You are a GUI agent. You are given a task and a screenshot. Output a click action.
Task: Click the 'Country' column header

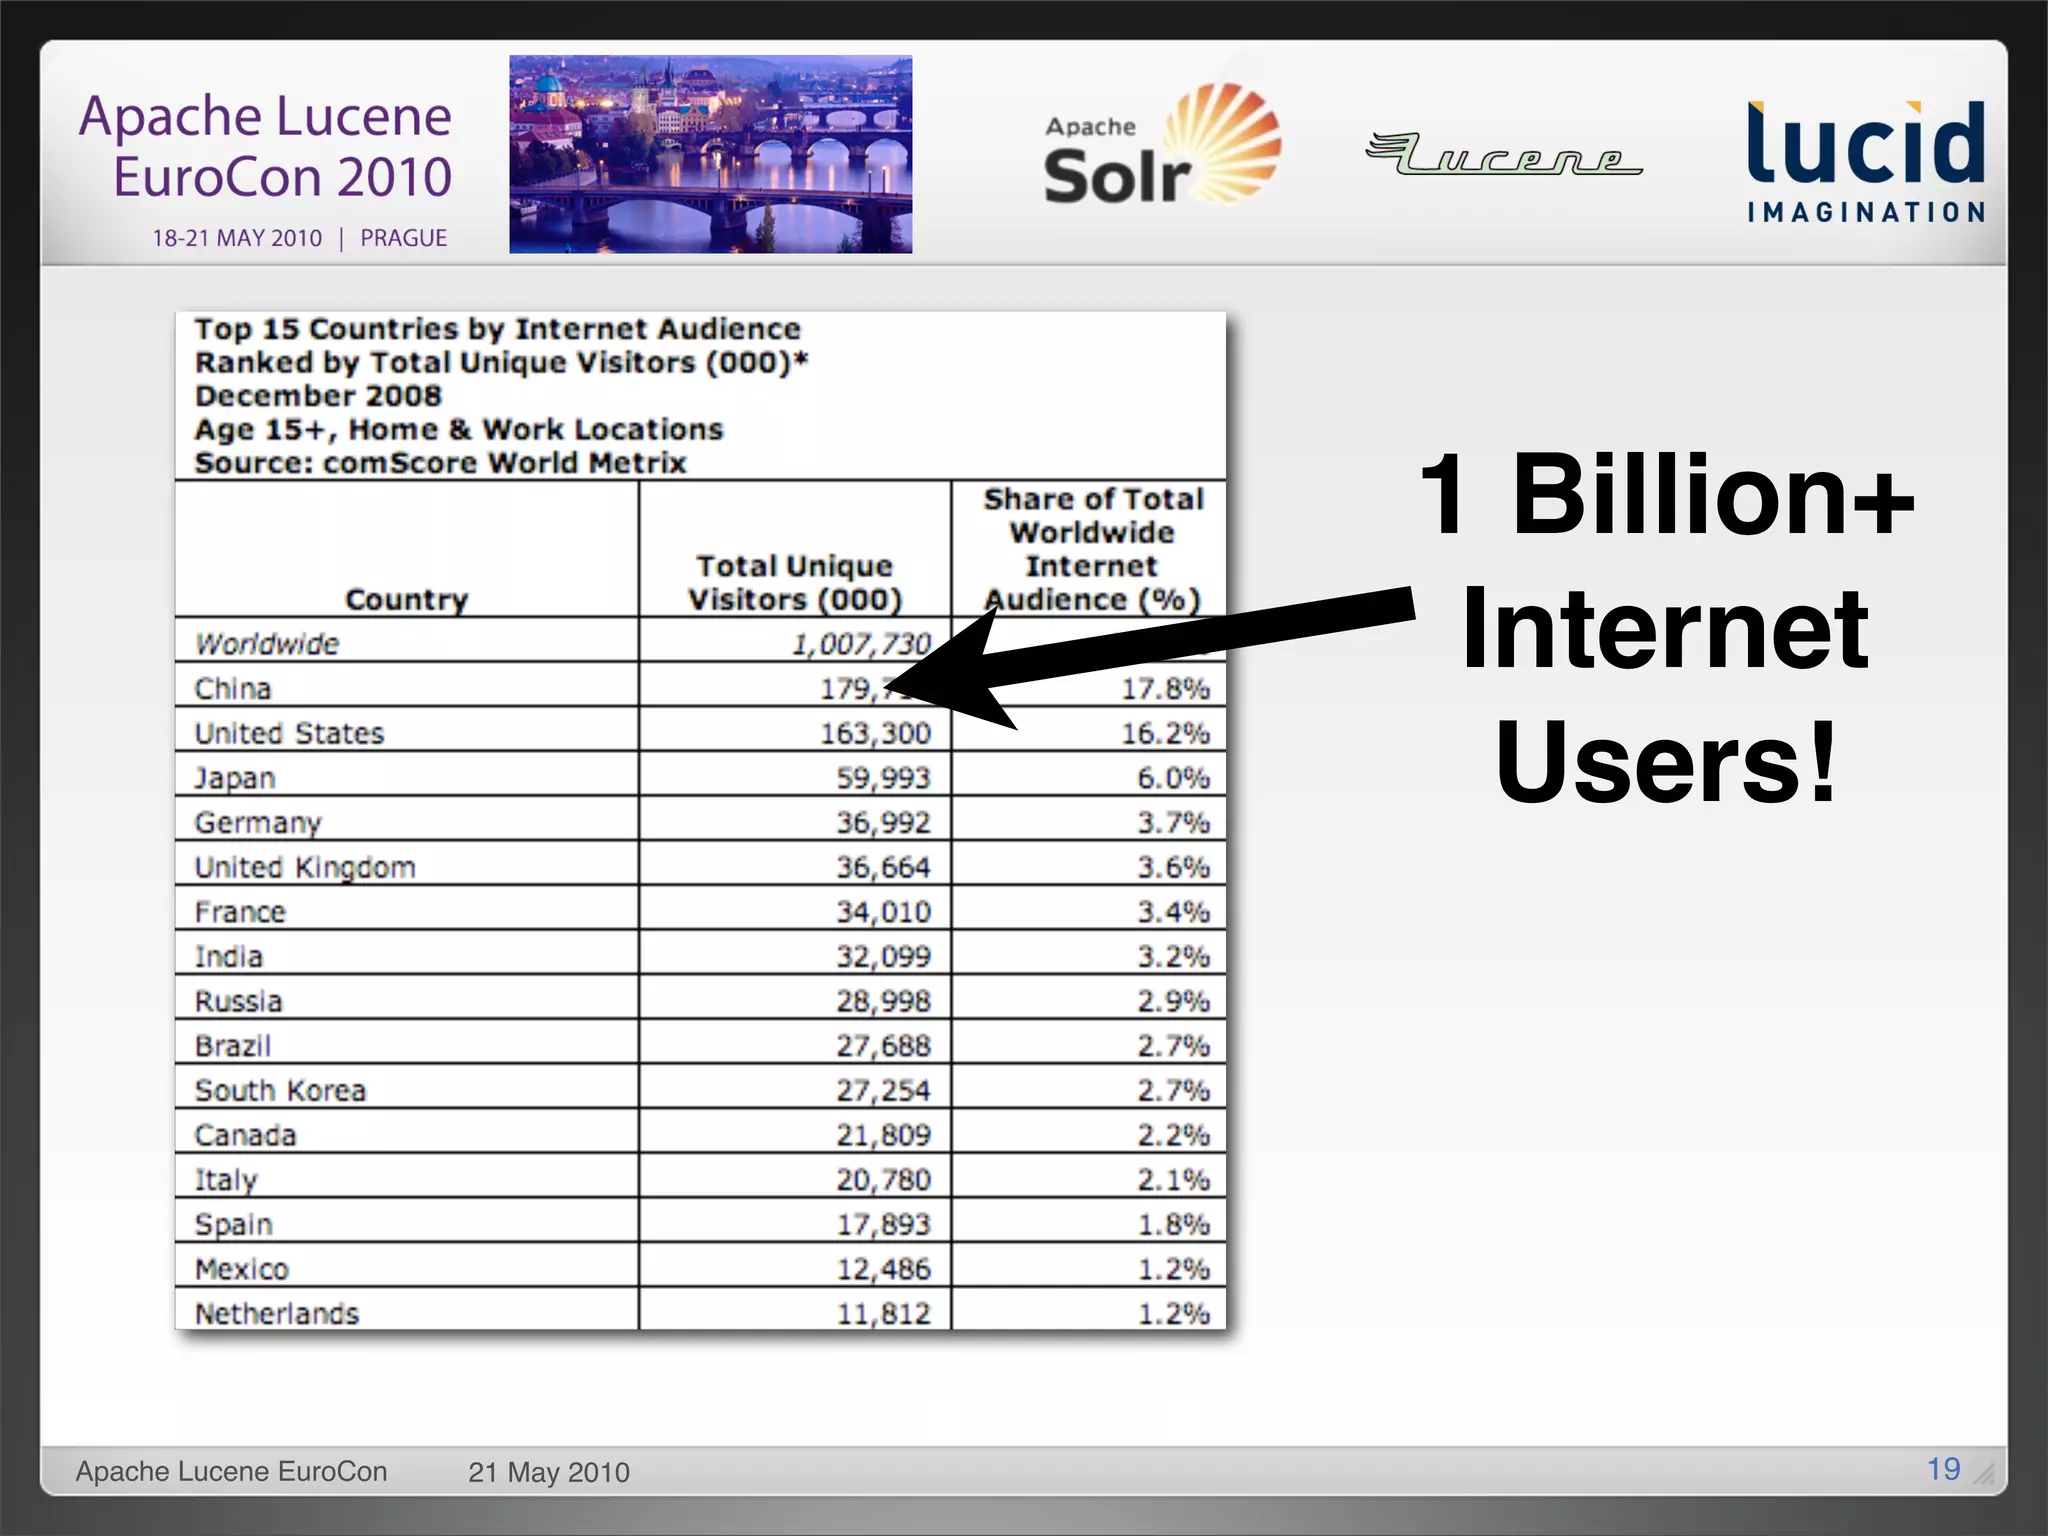click(406, 599)
